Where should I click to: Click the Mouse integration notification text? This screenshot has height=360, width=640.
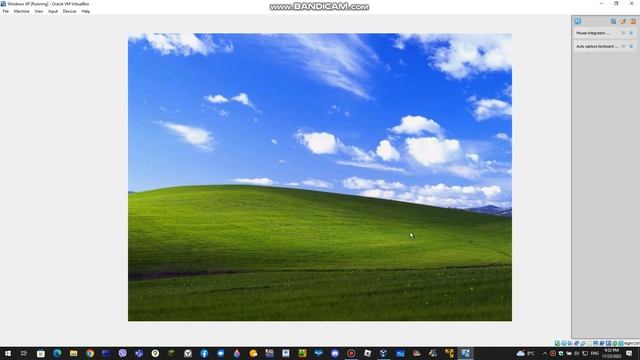(x=593, y=33)
